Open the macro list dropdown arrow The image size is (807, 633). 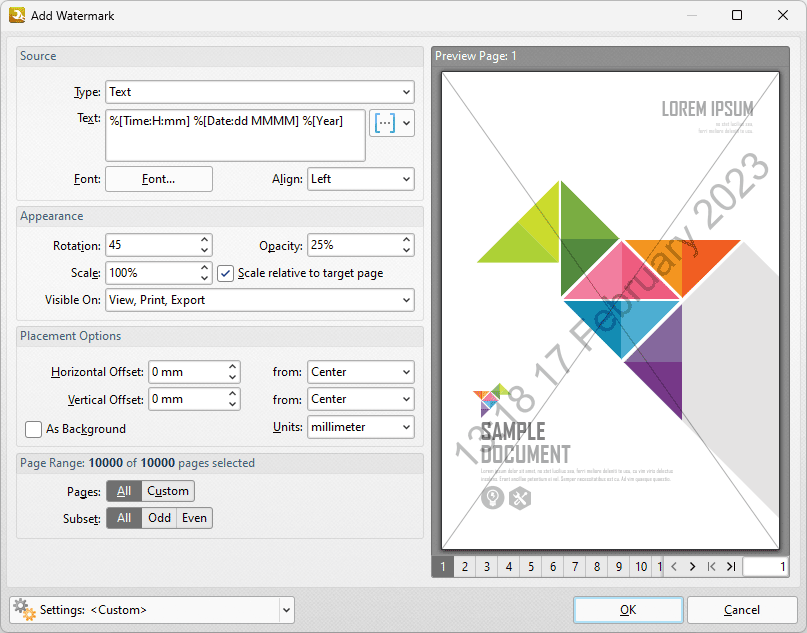pyautogui.click(x=407, y=123)
